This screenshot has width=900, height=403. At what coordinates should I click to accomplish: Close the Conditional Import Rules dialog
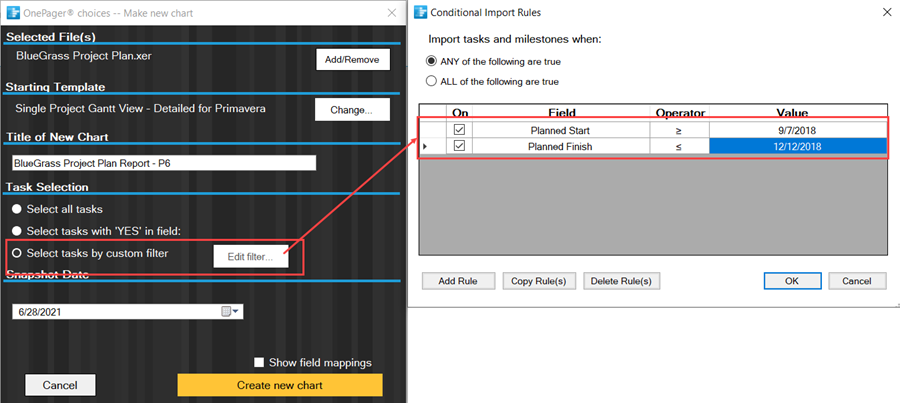(x=886, y=12)
